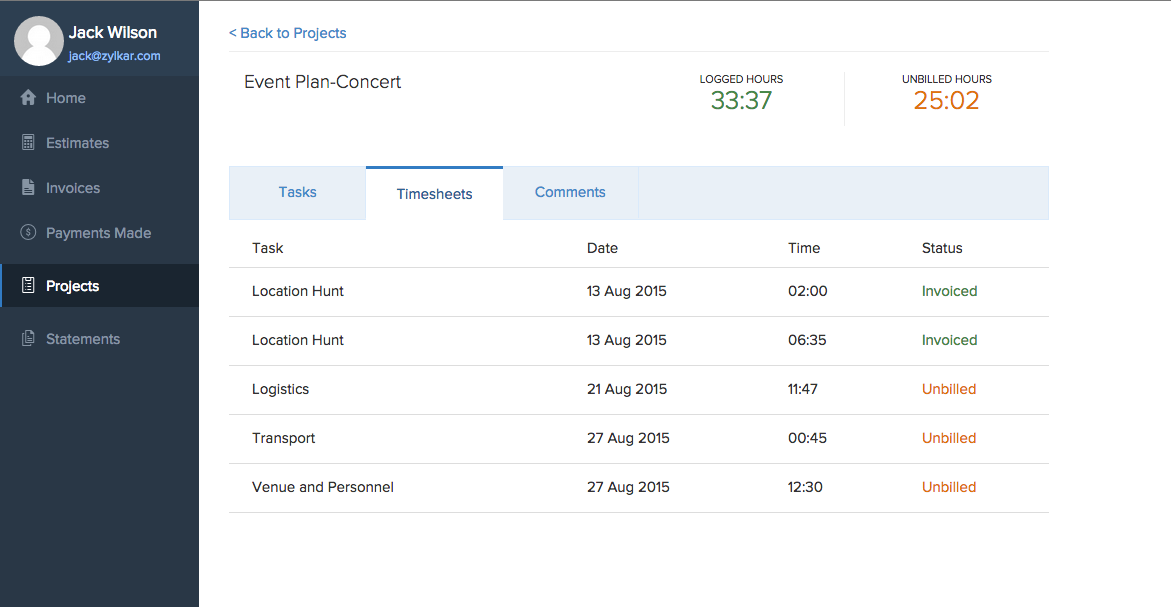Click the Payments Made dollar icon

(x=28, y=233)
